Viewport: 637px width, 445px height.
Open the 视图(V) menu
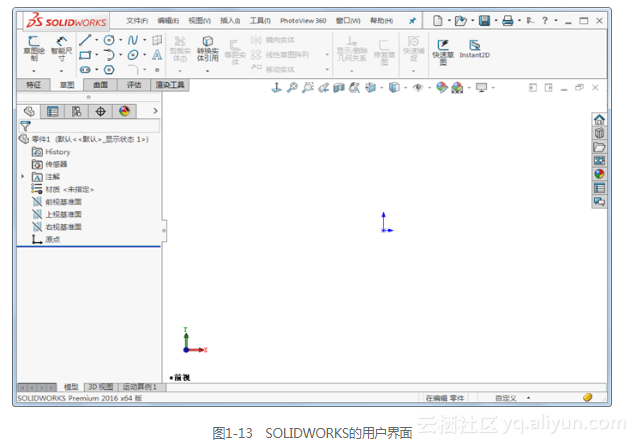(199, 21)
